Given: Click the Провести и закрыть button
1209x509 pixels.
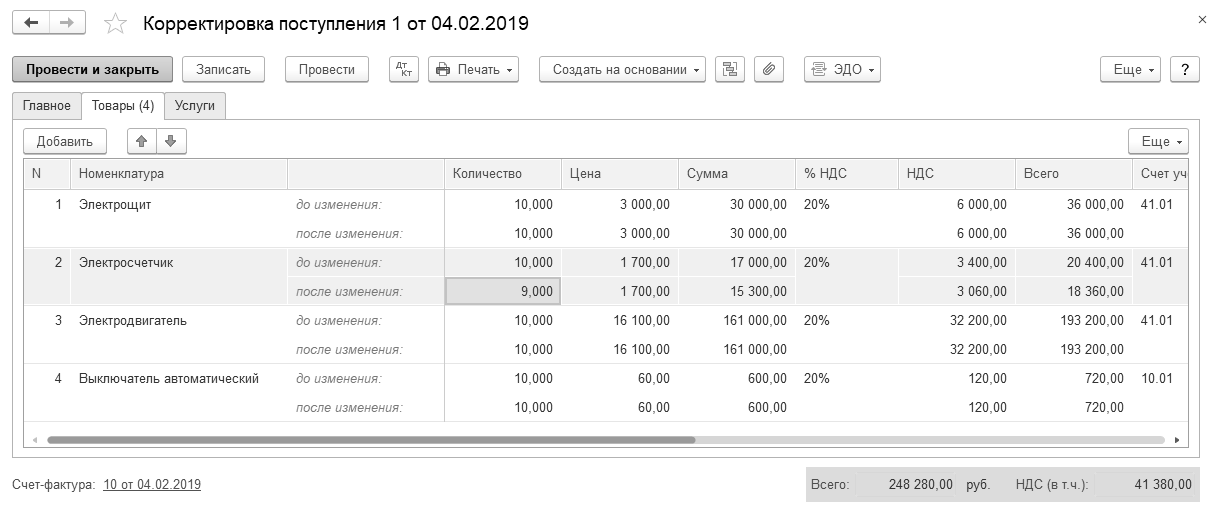Looking at the screenshot, I should coord(92,69).
